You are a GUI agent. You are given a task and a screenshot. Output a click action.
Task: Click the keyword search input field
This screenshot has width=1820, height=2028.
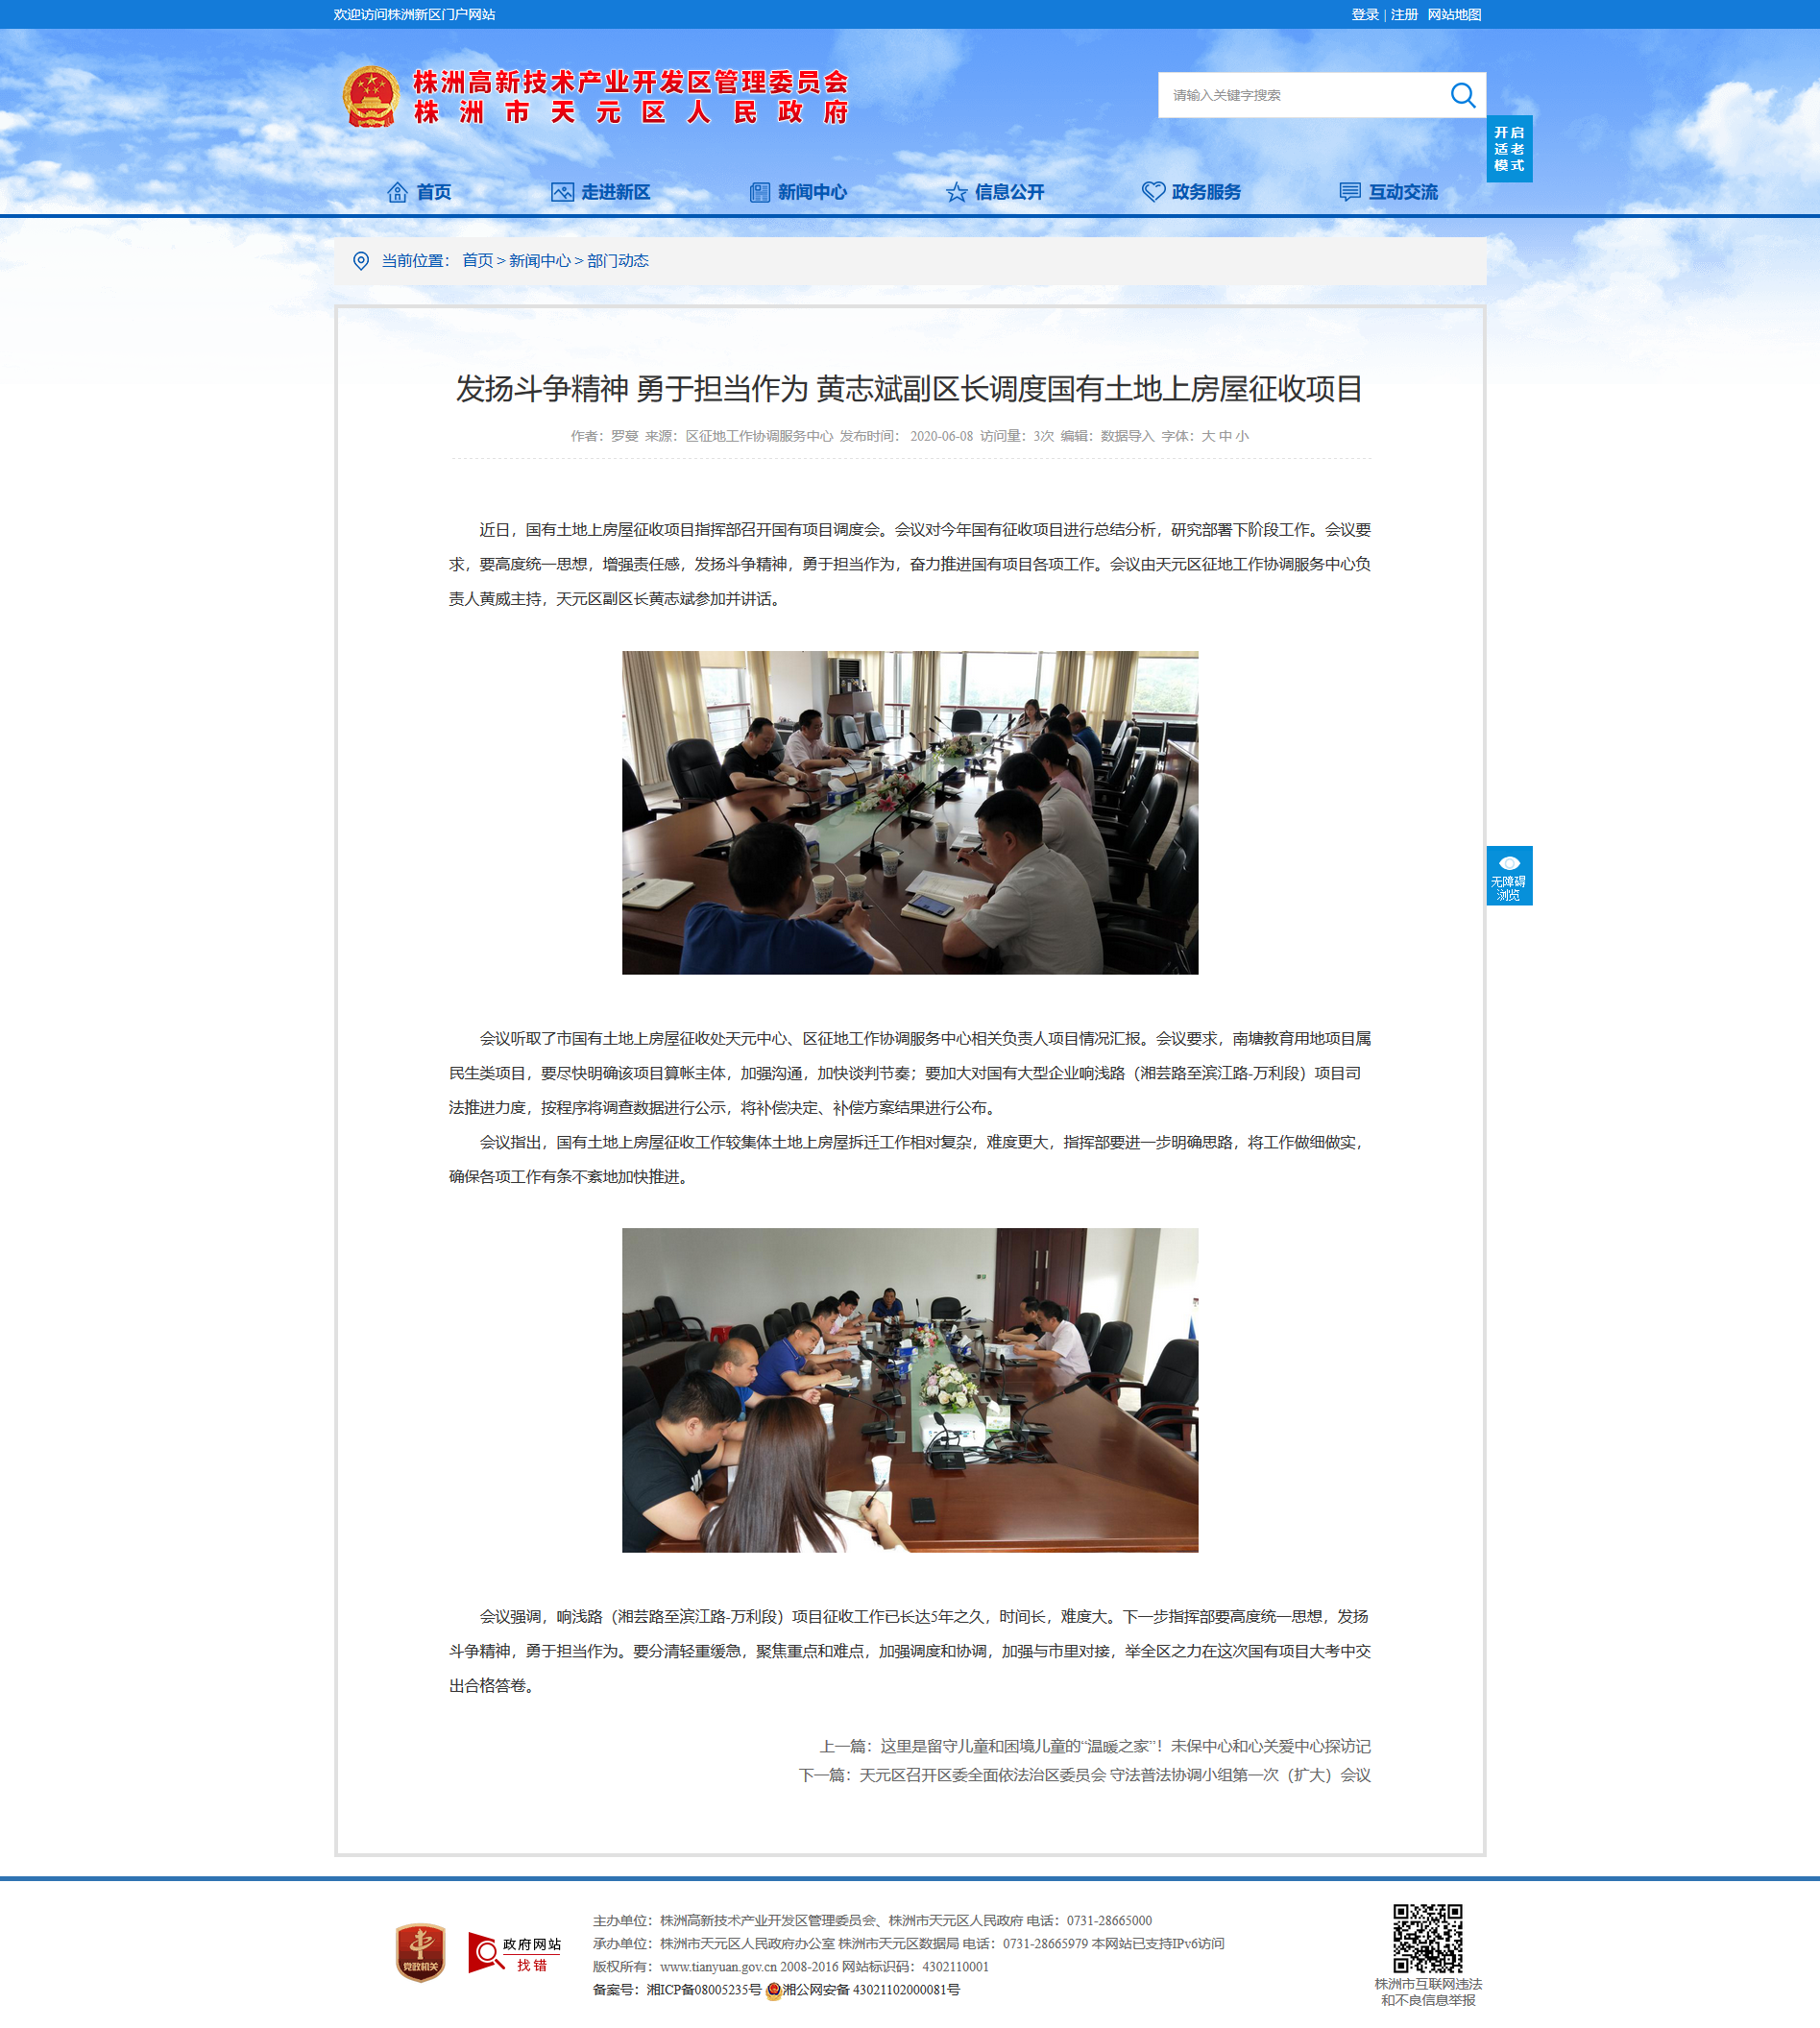[1300, 95]
